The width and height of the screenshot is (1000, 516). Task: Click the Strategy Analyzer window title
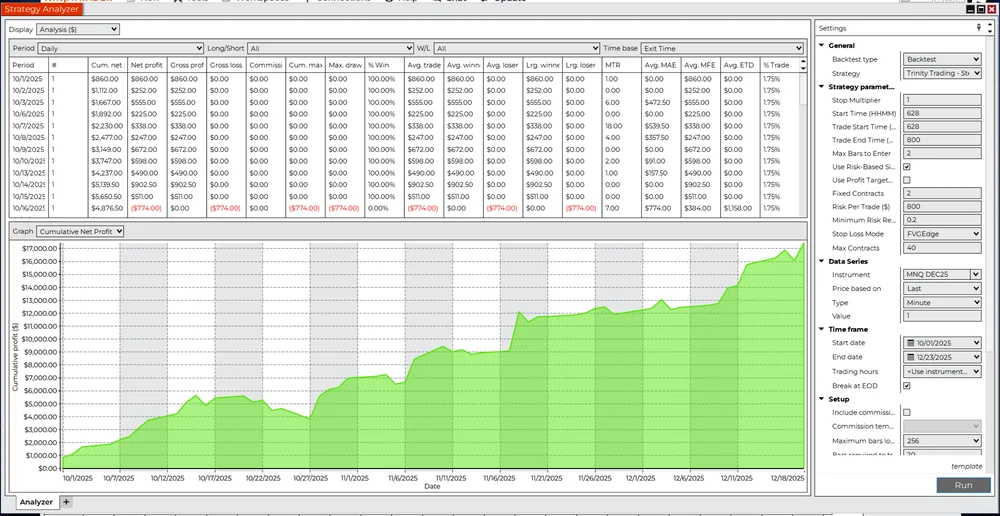[40, 10]
